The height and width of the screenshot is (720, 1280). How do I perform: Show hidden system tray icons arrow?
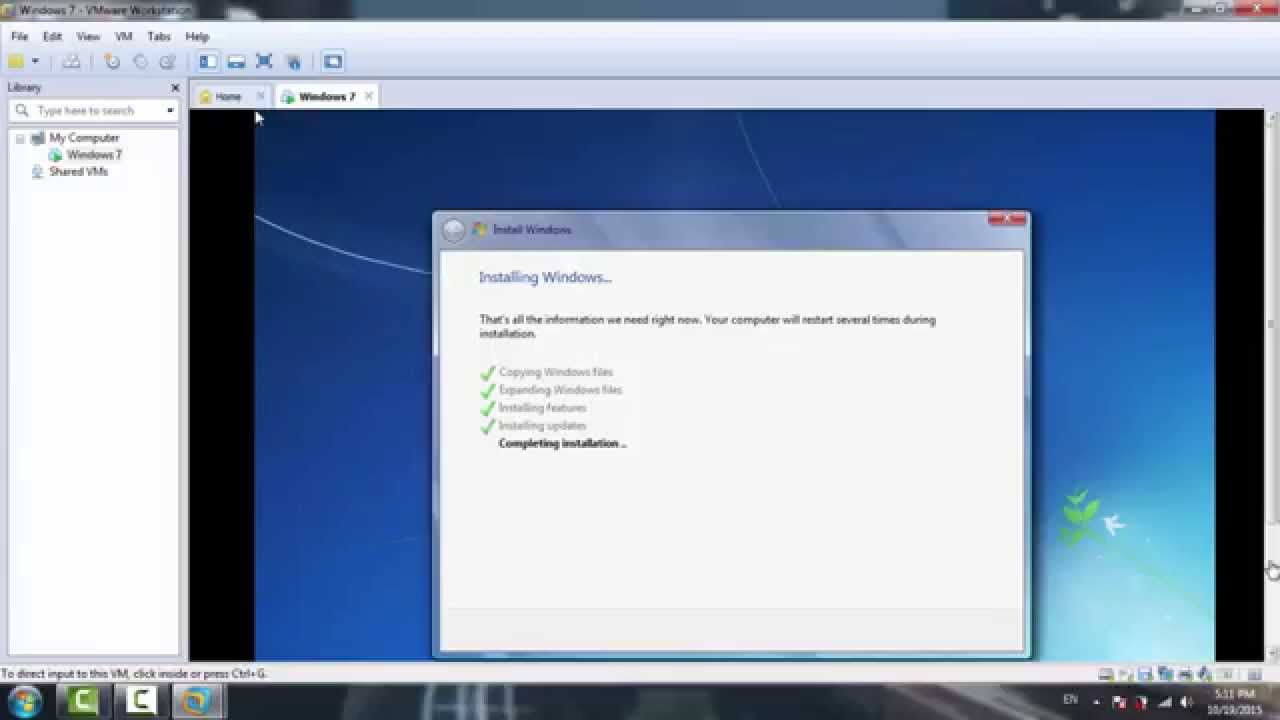point(1097,702)
